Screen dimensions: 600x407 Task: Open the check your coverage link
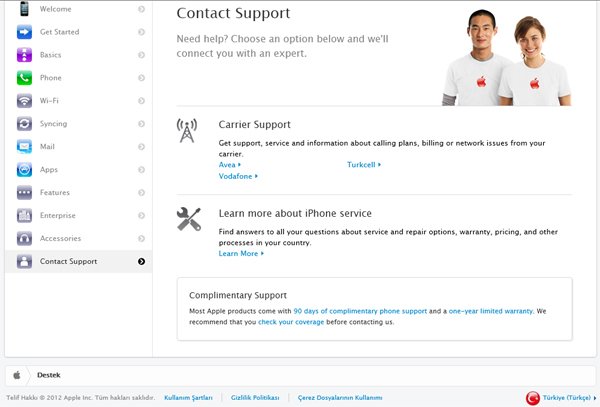coord(291,322)
